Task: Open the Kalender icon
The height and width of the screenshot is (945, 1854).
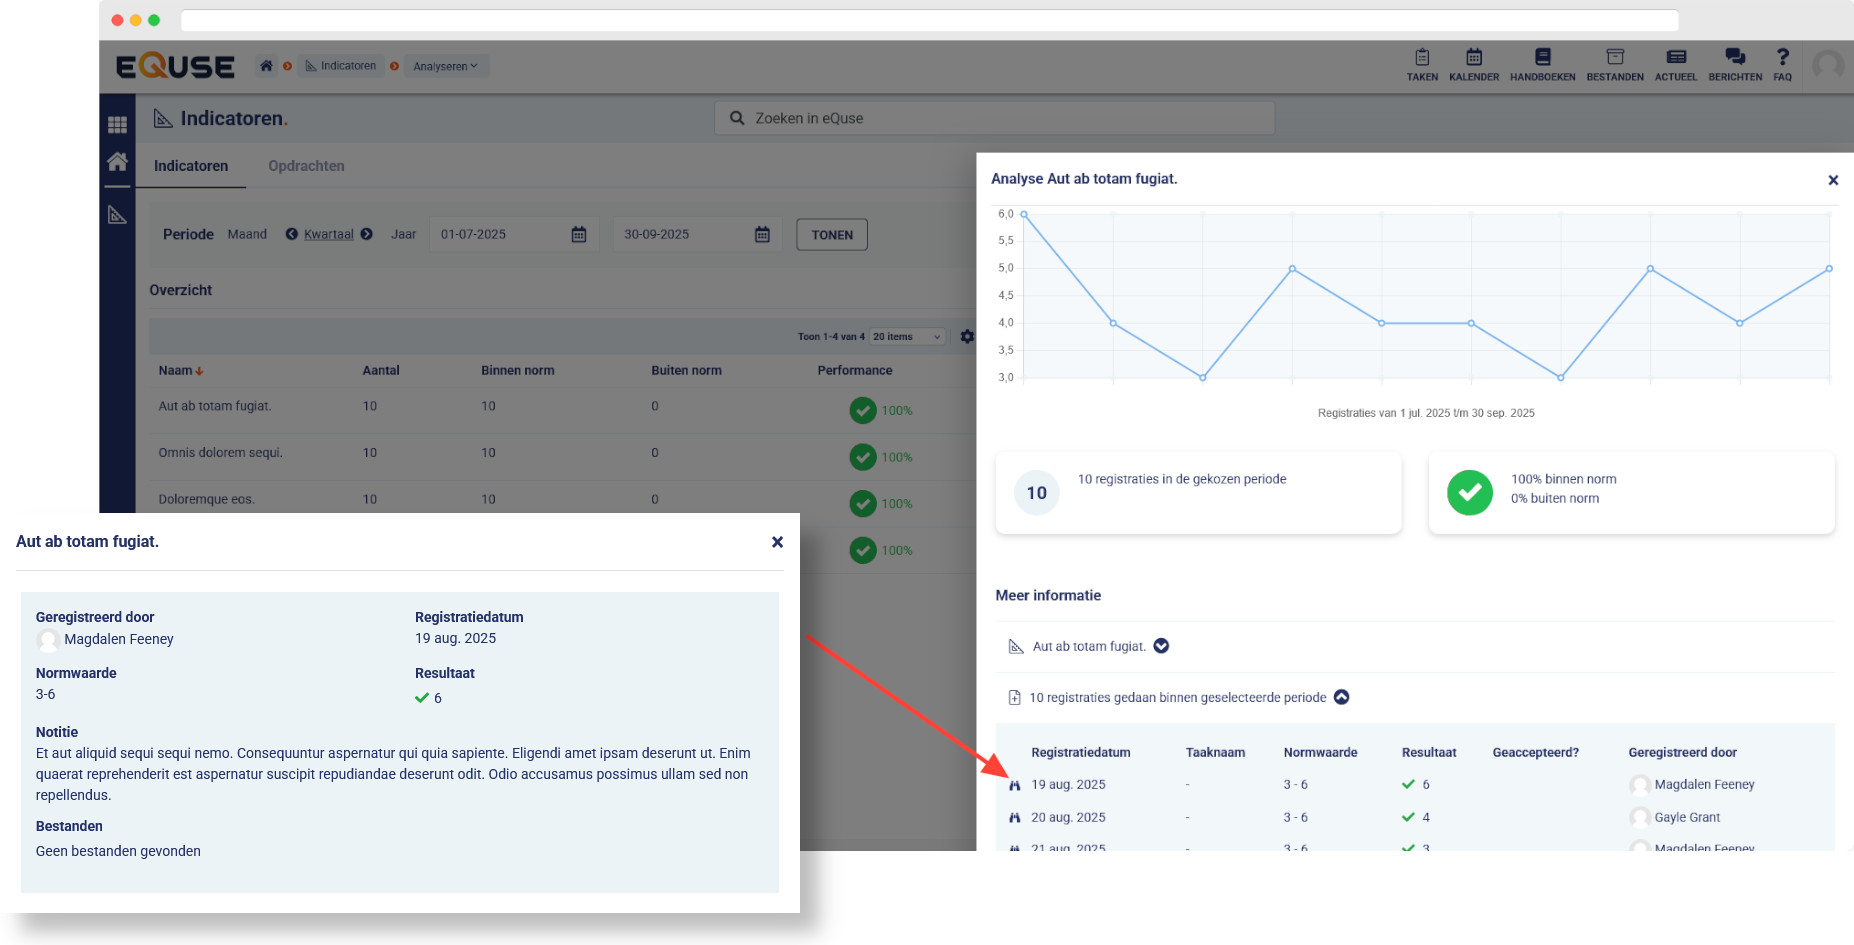Action: click(1473, 64)
